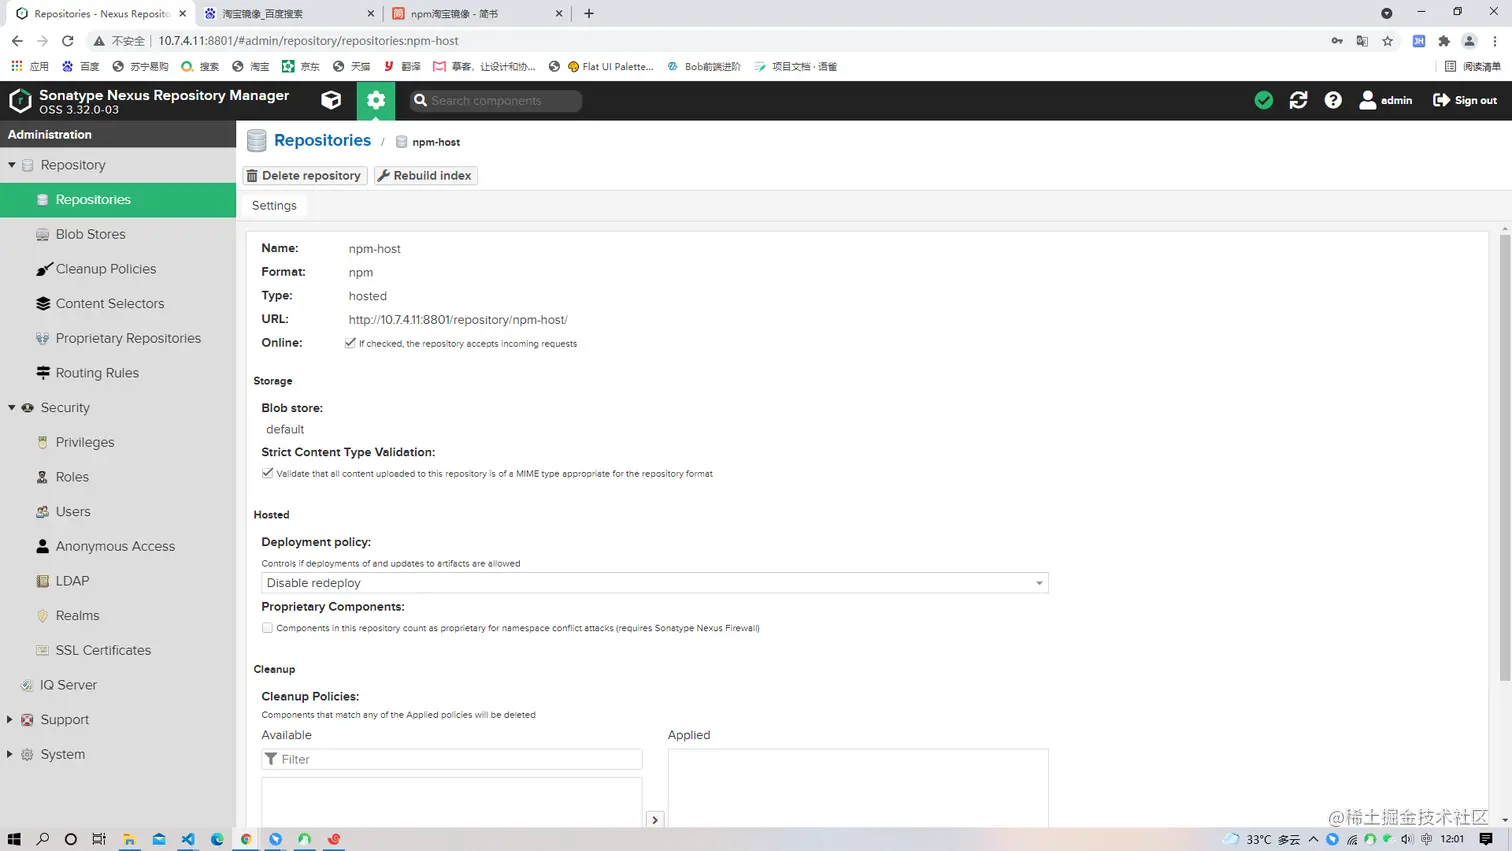Open the translate page icon
Screen dimensions: 1512x851
[x=1362, y=41]
